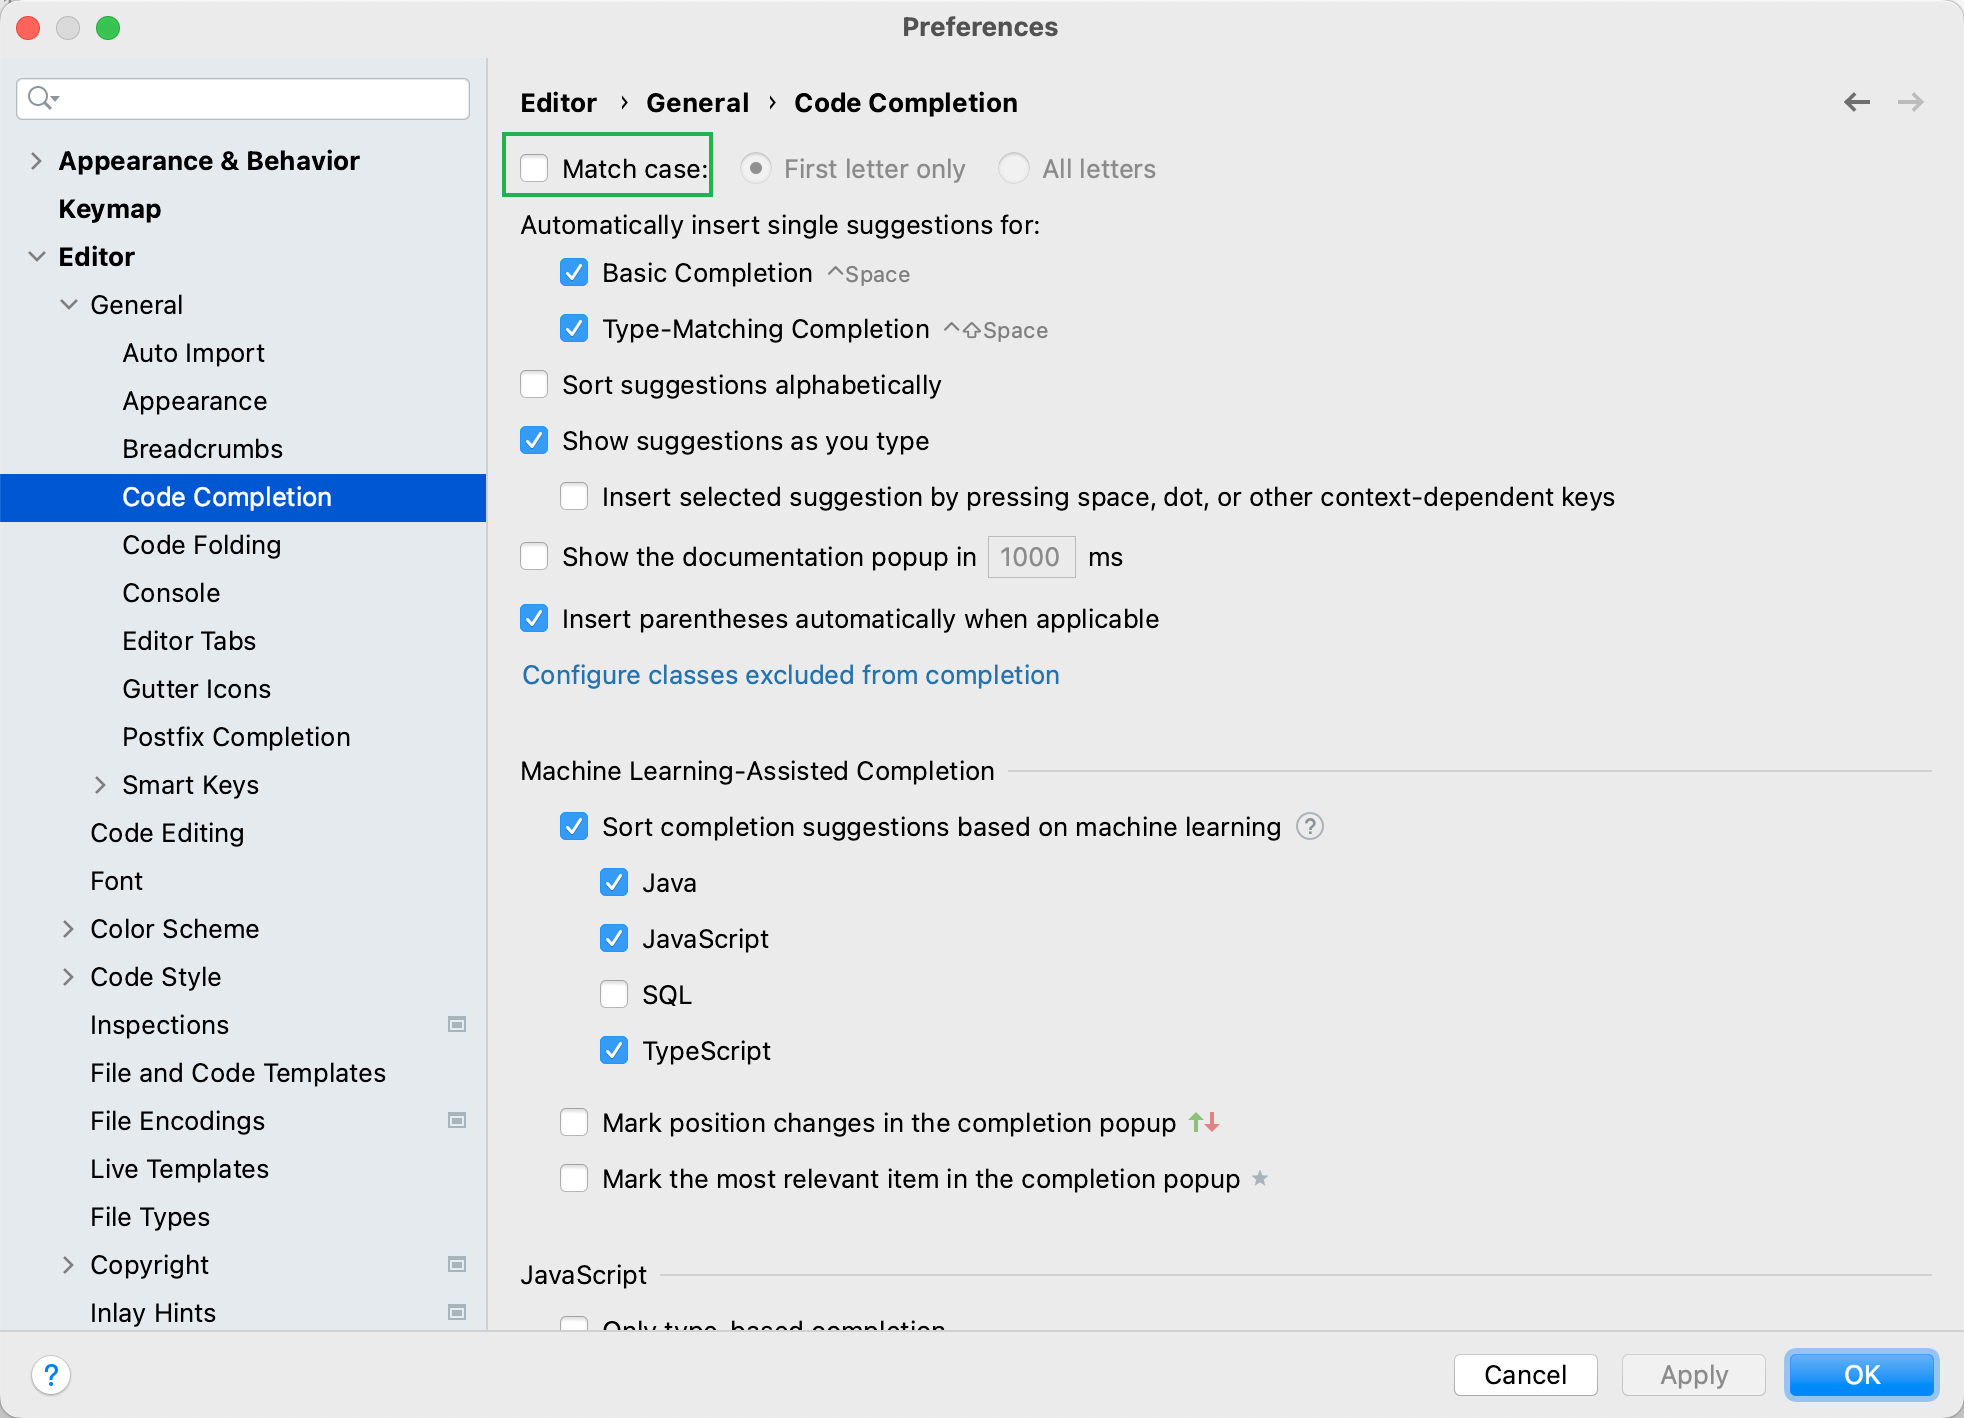Click the question mark help button
This screenshot has width=1964, height=1418.
(x=51, y=1374)
